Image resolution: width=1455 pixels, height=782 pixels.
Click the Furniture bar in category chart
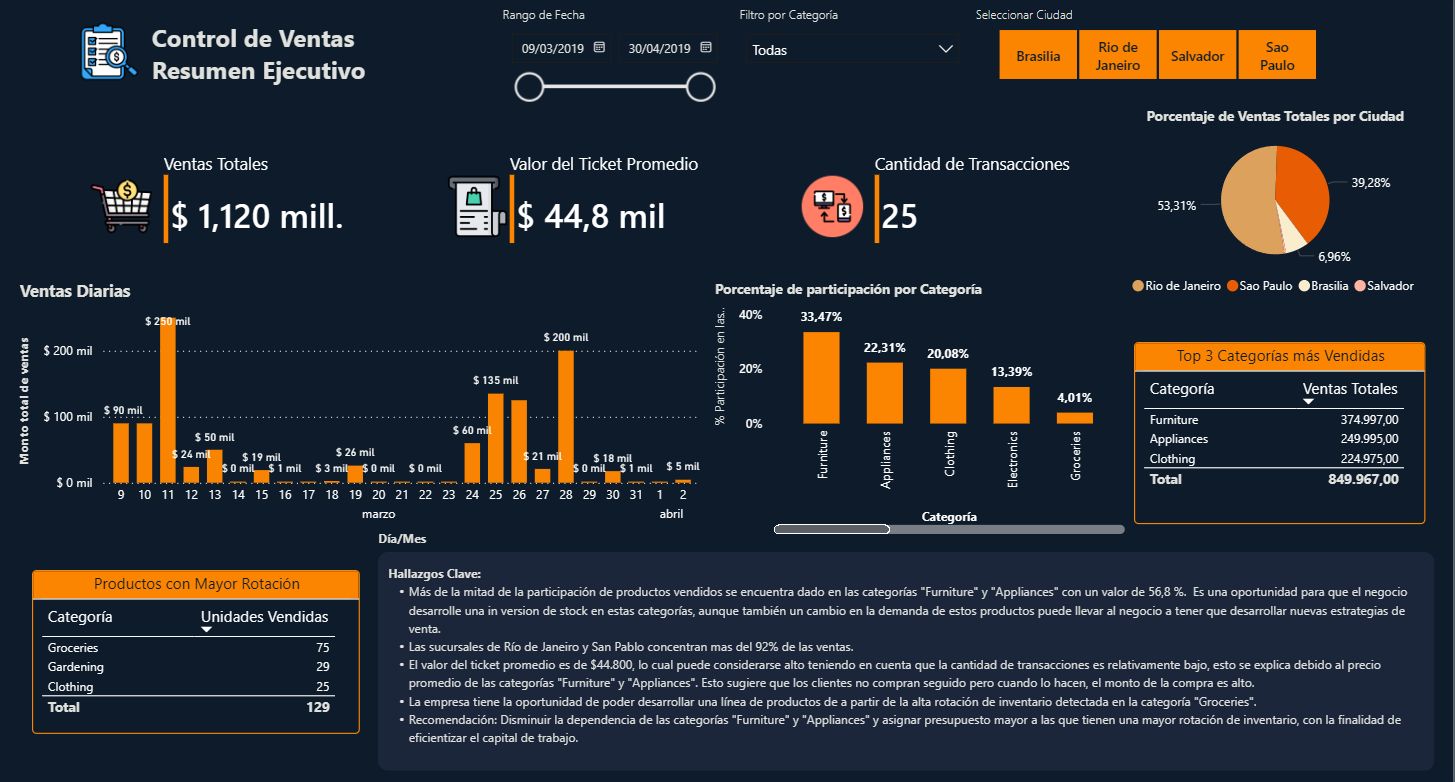tap(821, 378)
